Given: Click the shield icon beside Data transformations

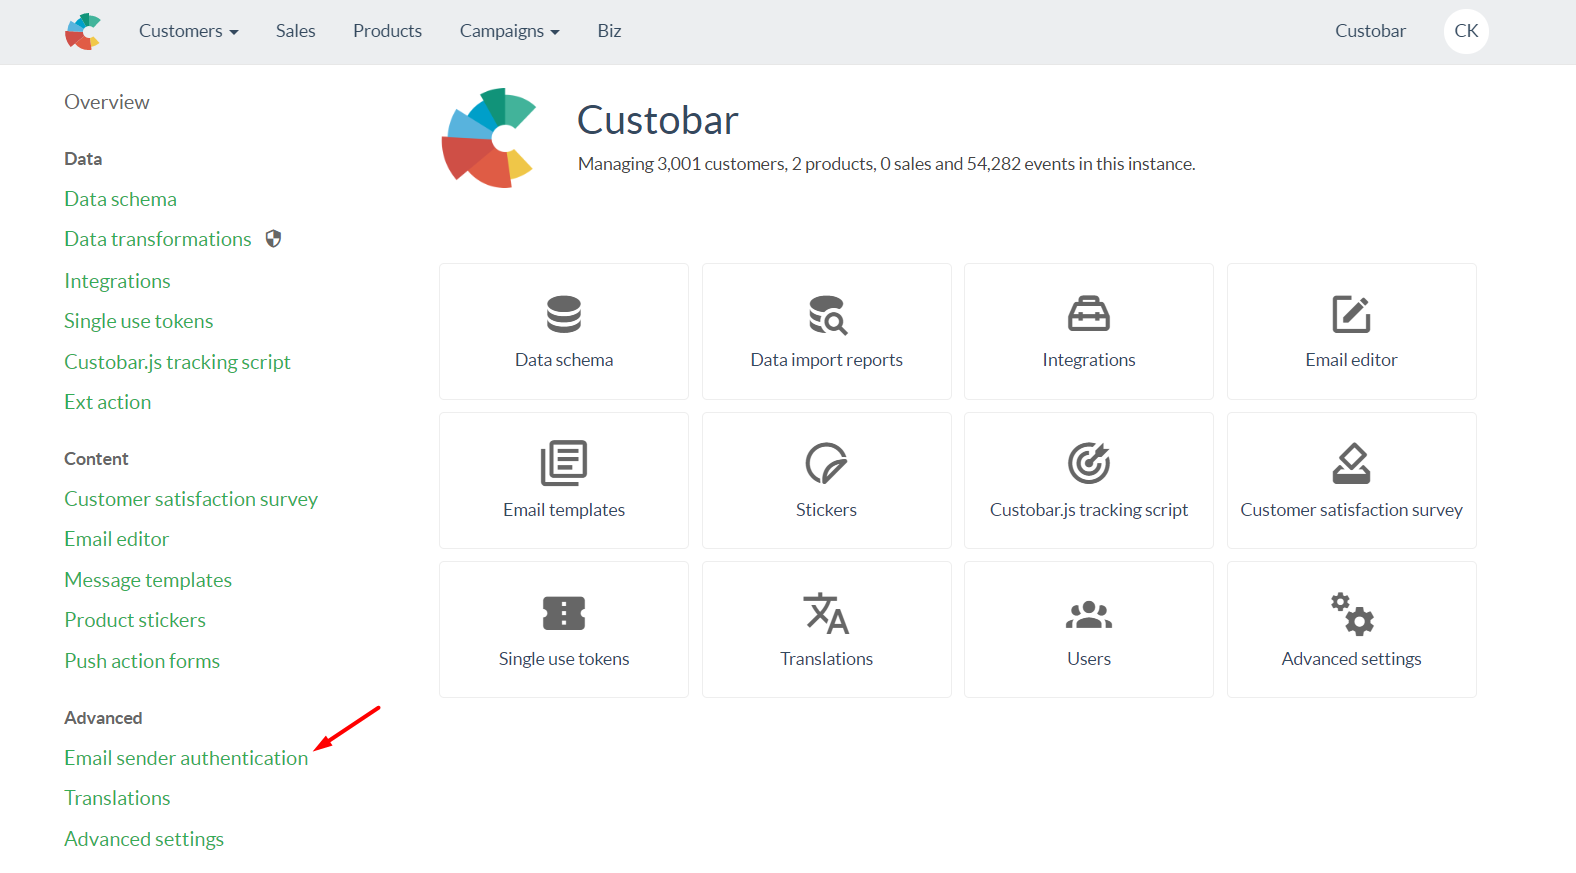Looking at the screenshot, I should pos(273,239).
